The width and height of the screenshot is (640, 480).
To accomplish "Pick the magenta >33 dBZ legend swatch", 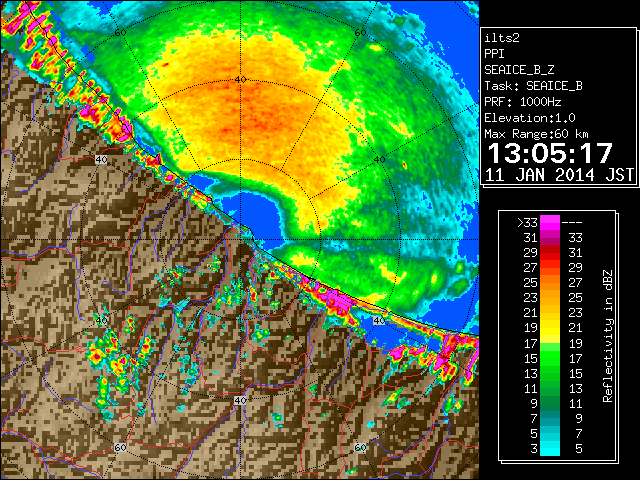I will 550,223.
